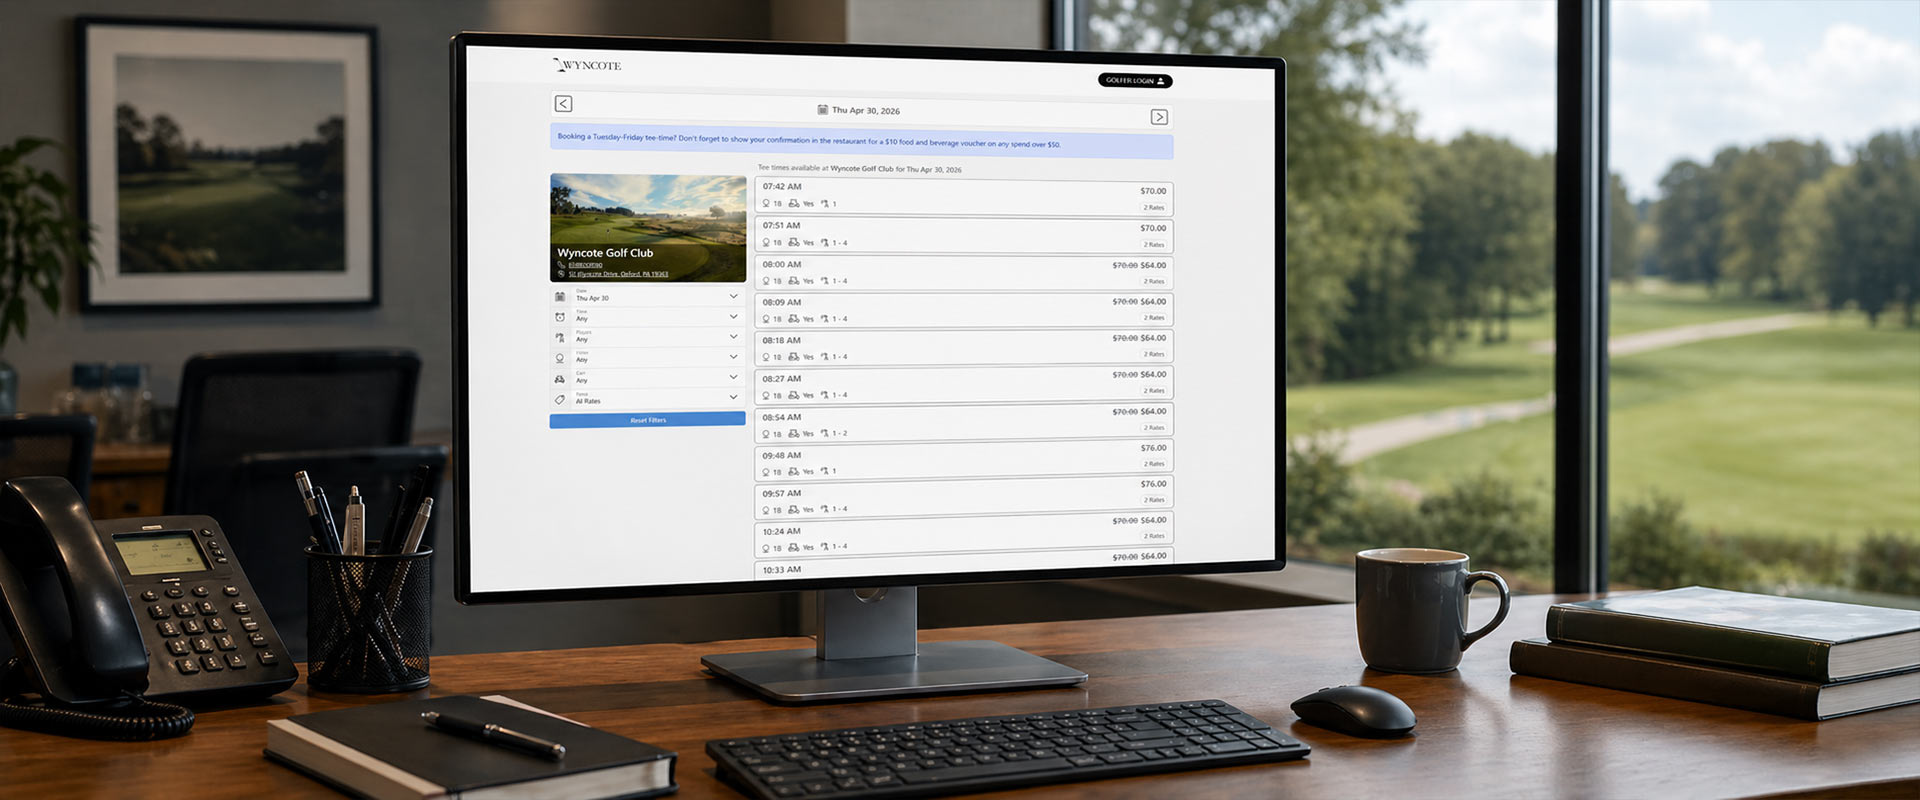The image size is (1920, 800).
Task: Click the $76.00 price in the 09:57 AM row
Action: coord(1153,484)
